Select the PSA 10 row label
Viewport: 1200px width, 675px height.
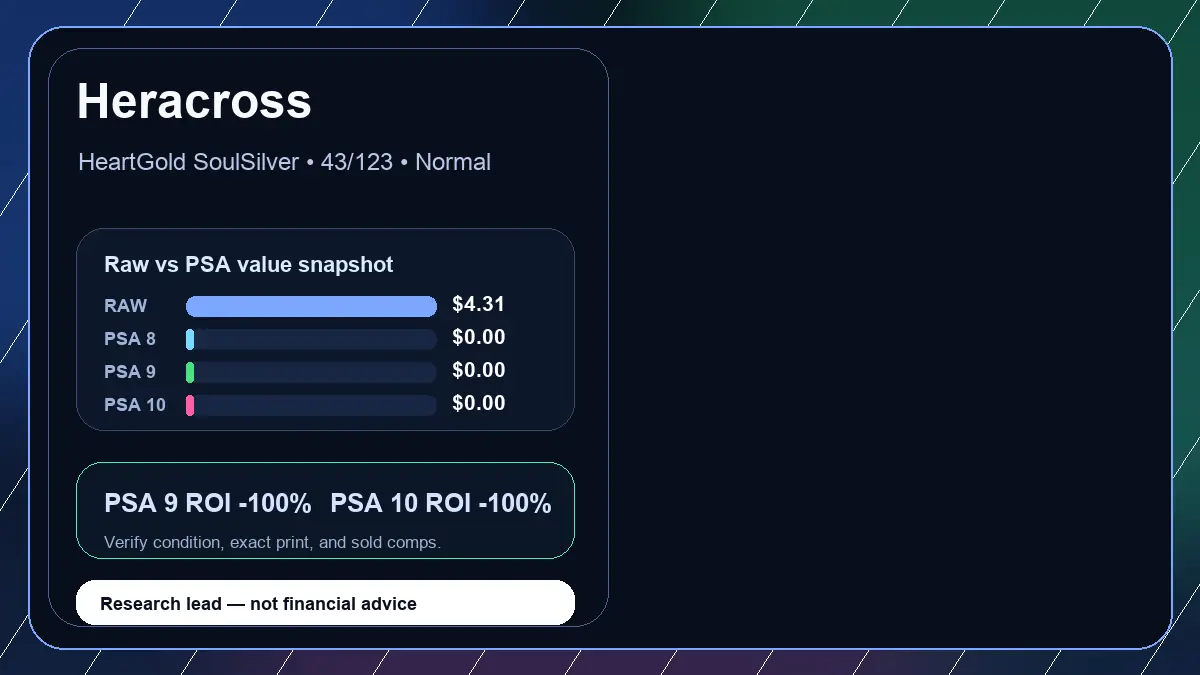point(135,405)
